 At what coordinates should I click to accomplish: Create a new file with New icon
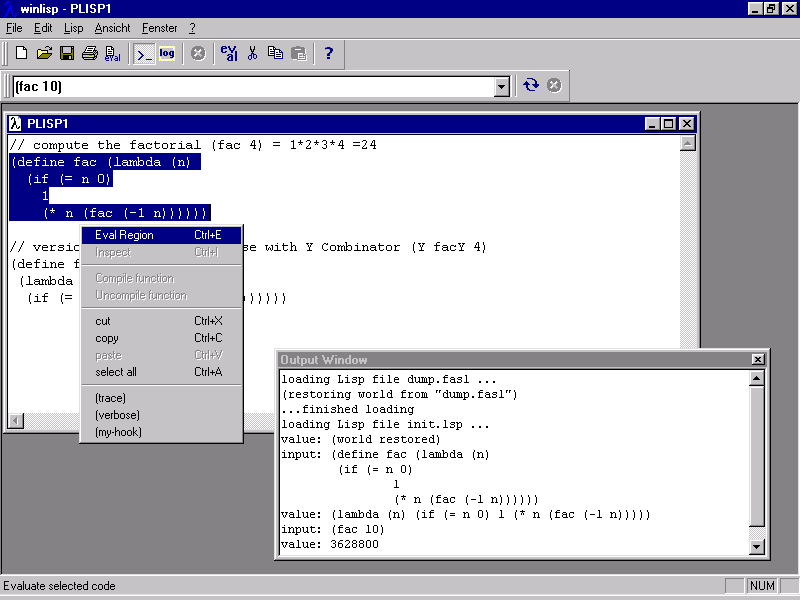pos(21,53)
